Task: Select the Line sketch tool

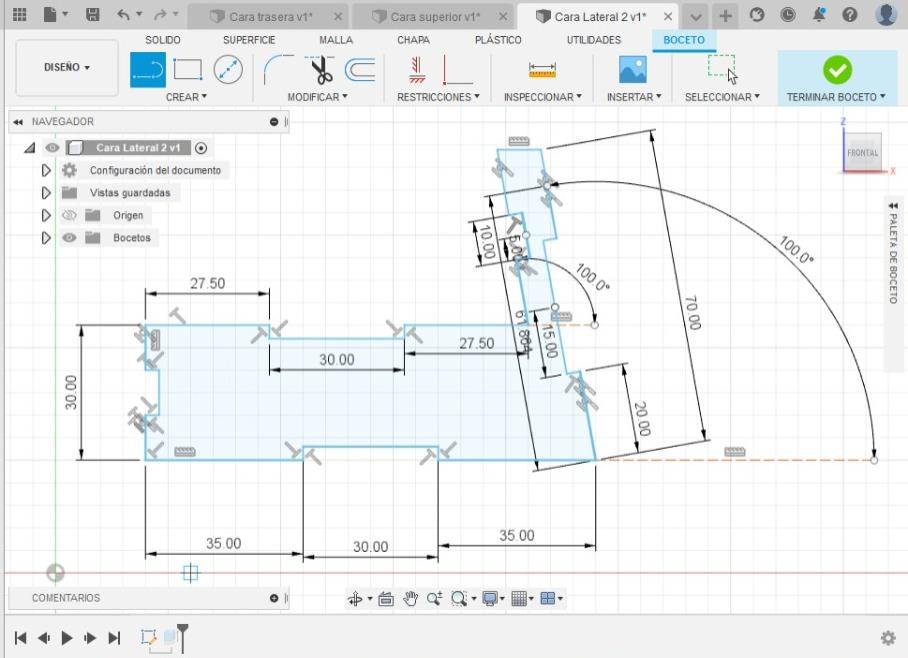Action: coord(148,70)
